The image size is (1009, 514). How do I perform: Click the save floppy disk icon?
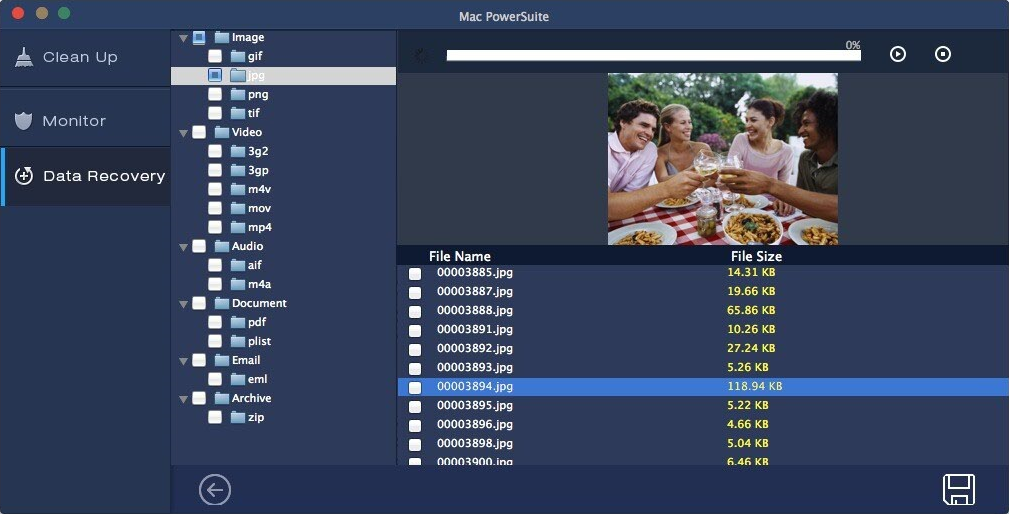tap(959, 490)
